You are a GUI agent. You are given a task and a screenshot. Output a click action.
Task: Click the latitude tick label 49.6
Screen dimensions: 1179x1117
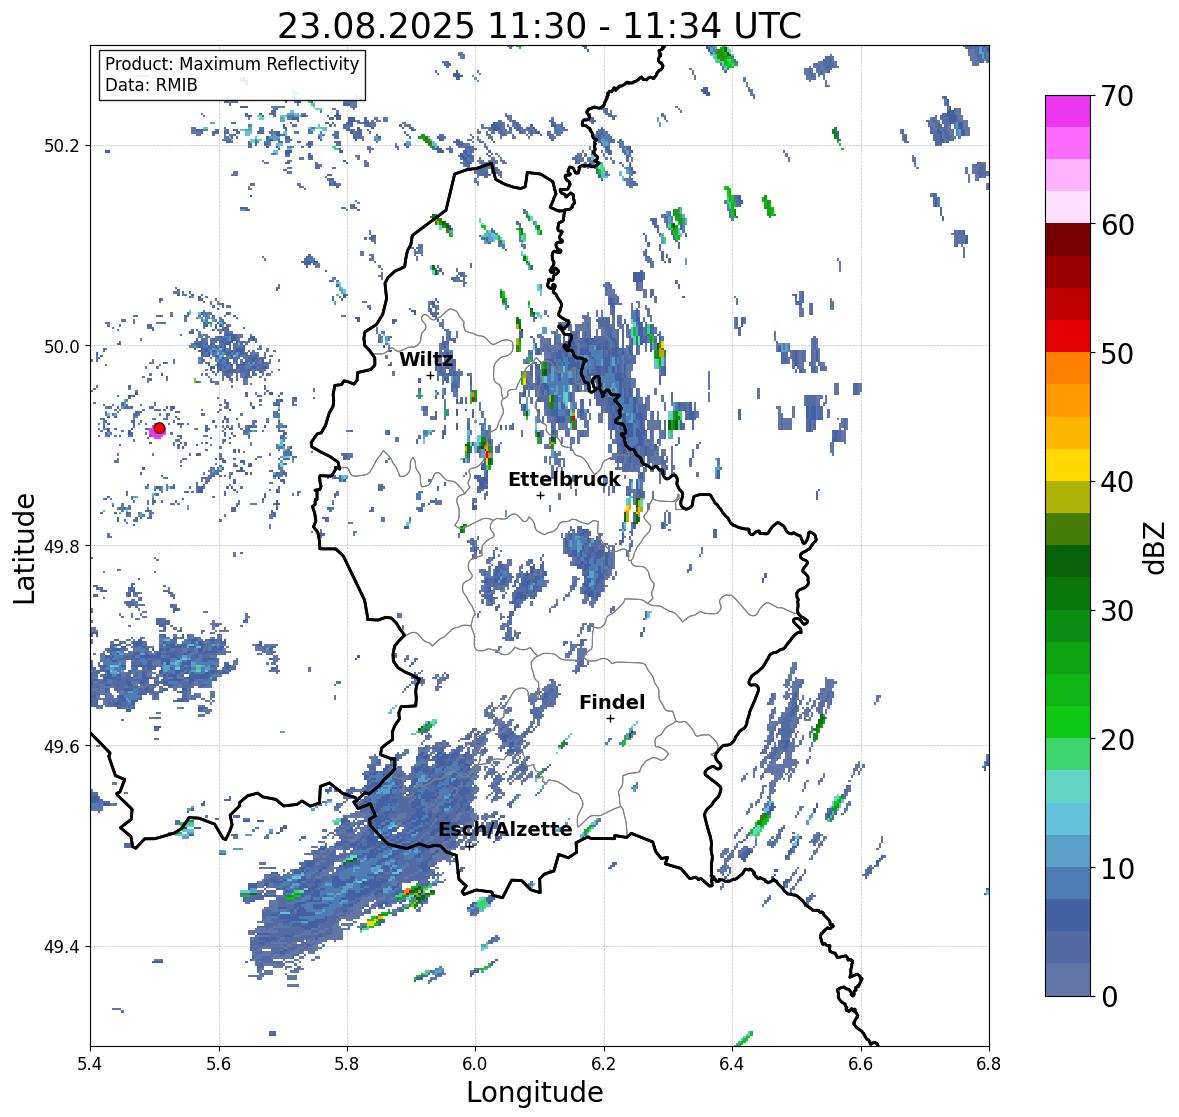click(62, 746)
